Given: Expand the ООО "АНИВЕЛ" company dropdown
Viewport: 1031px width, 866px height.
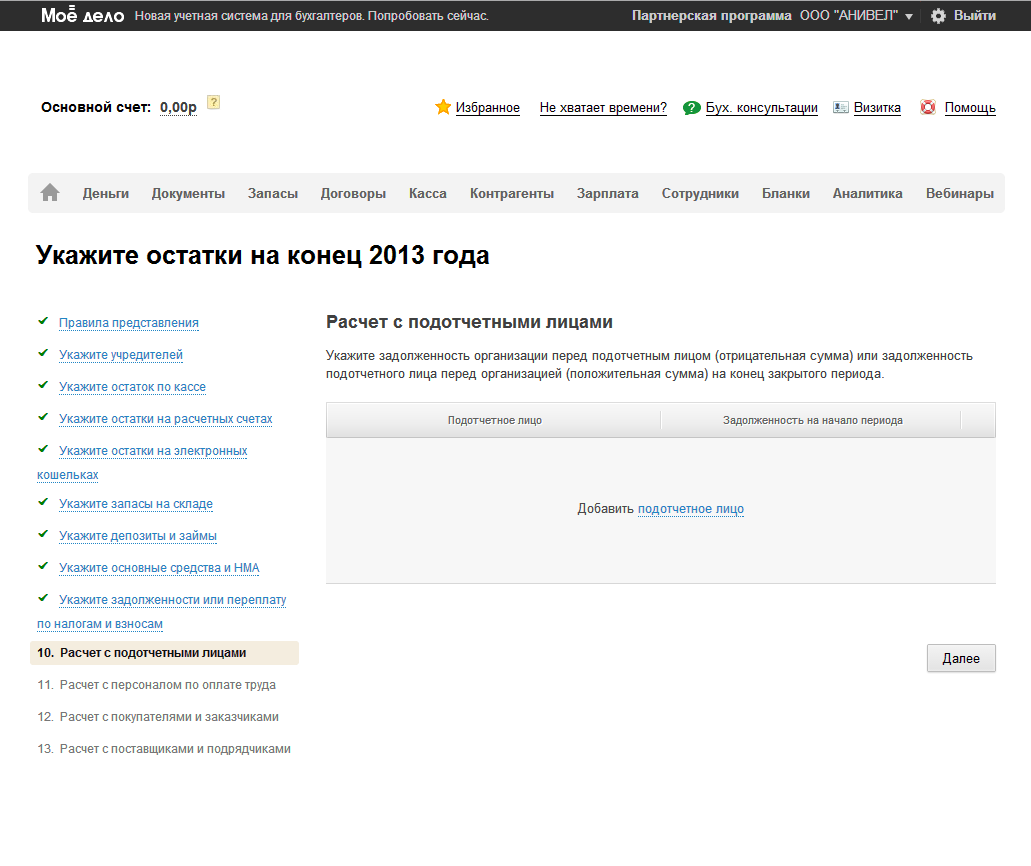Looking at the screenshot, I should pyautogui.click(x=908, y=17).
